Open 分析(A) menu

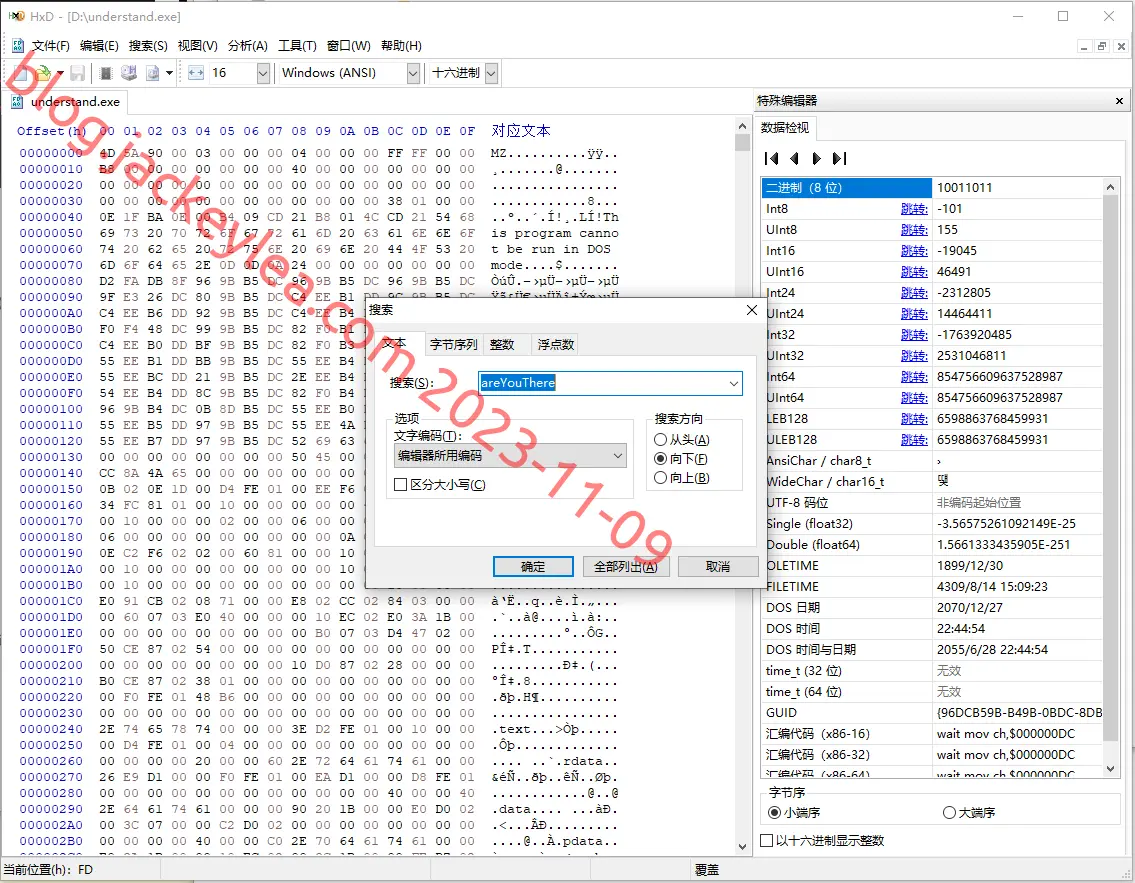pyautogui.click(x=248, y=46)
